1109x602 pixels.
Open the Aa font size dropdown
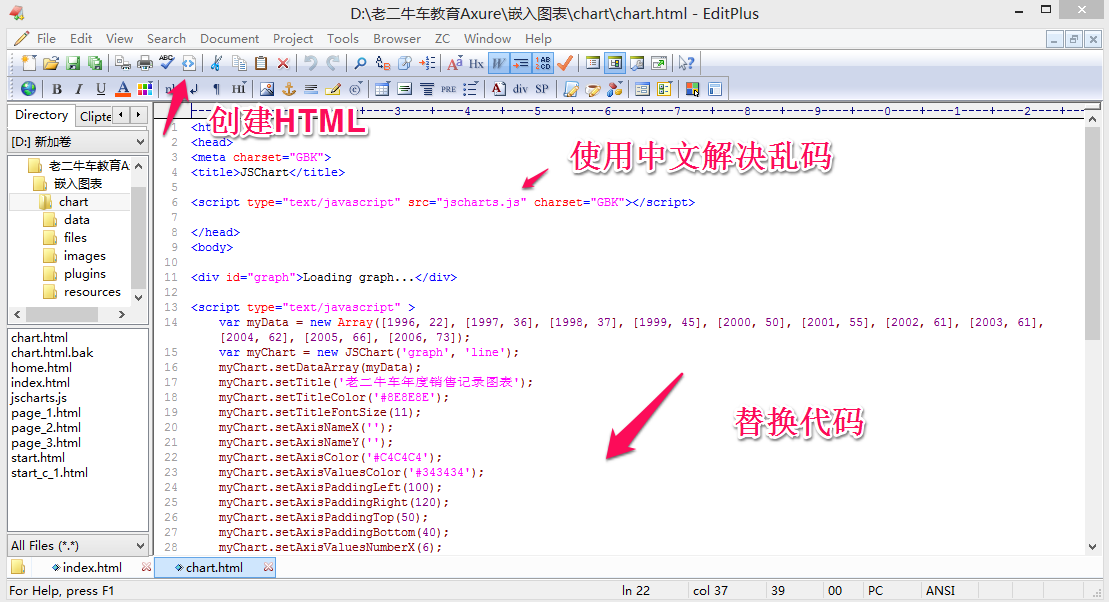(x=454, y=64)
